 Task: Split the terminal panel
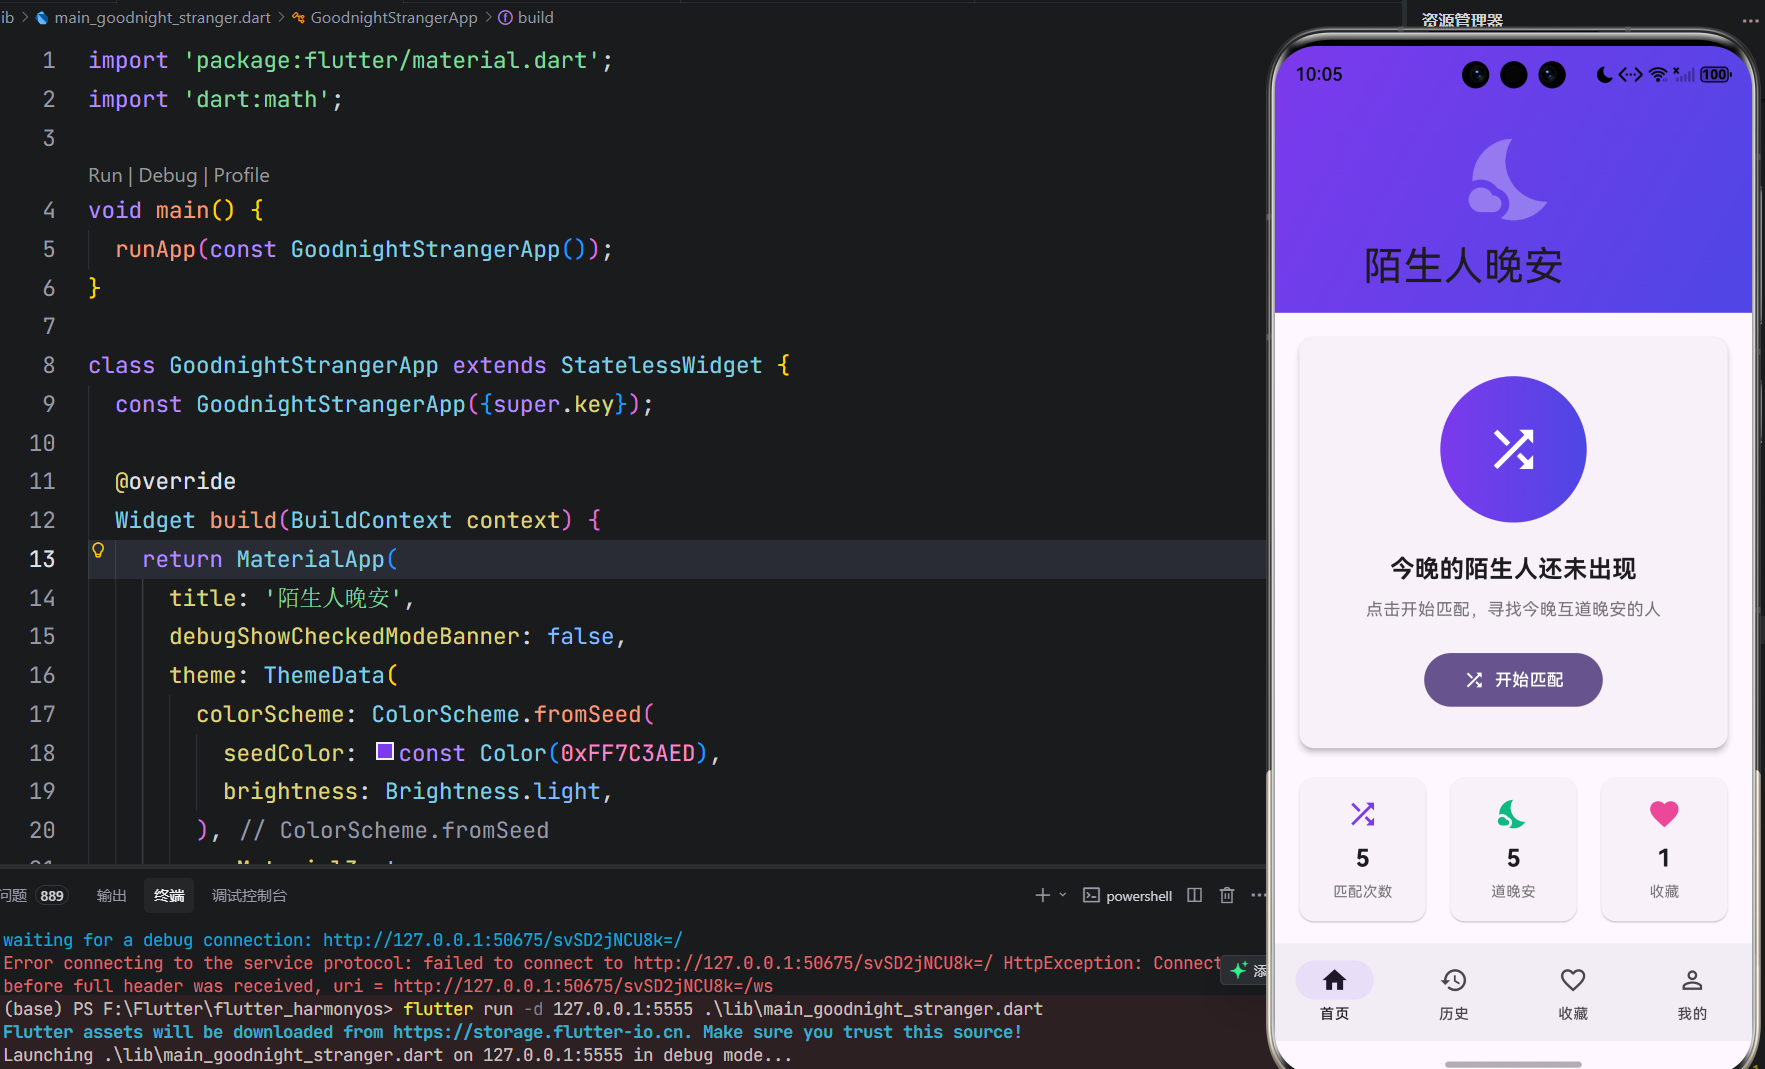tap(1194, 895)
